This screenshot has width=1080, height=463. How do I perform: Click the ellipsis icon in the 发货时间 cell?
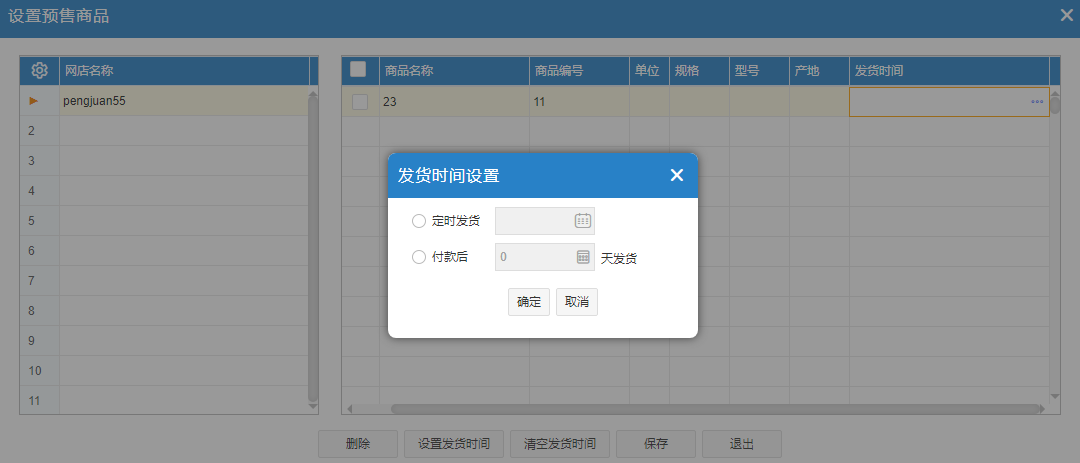click(1037, 102)
